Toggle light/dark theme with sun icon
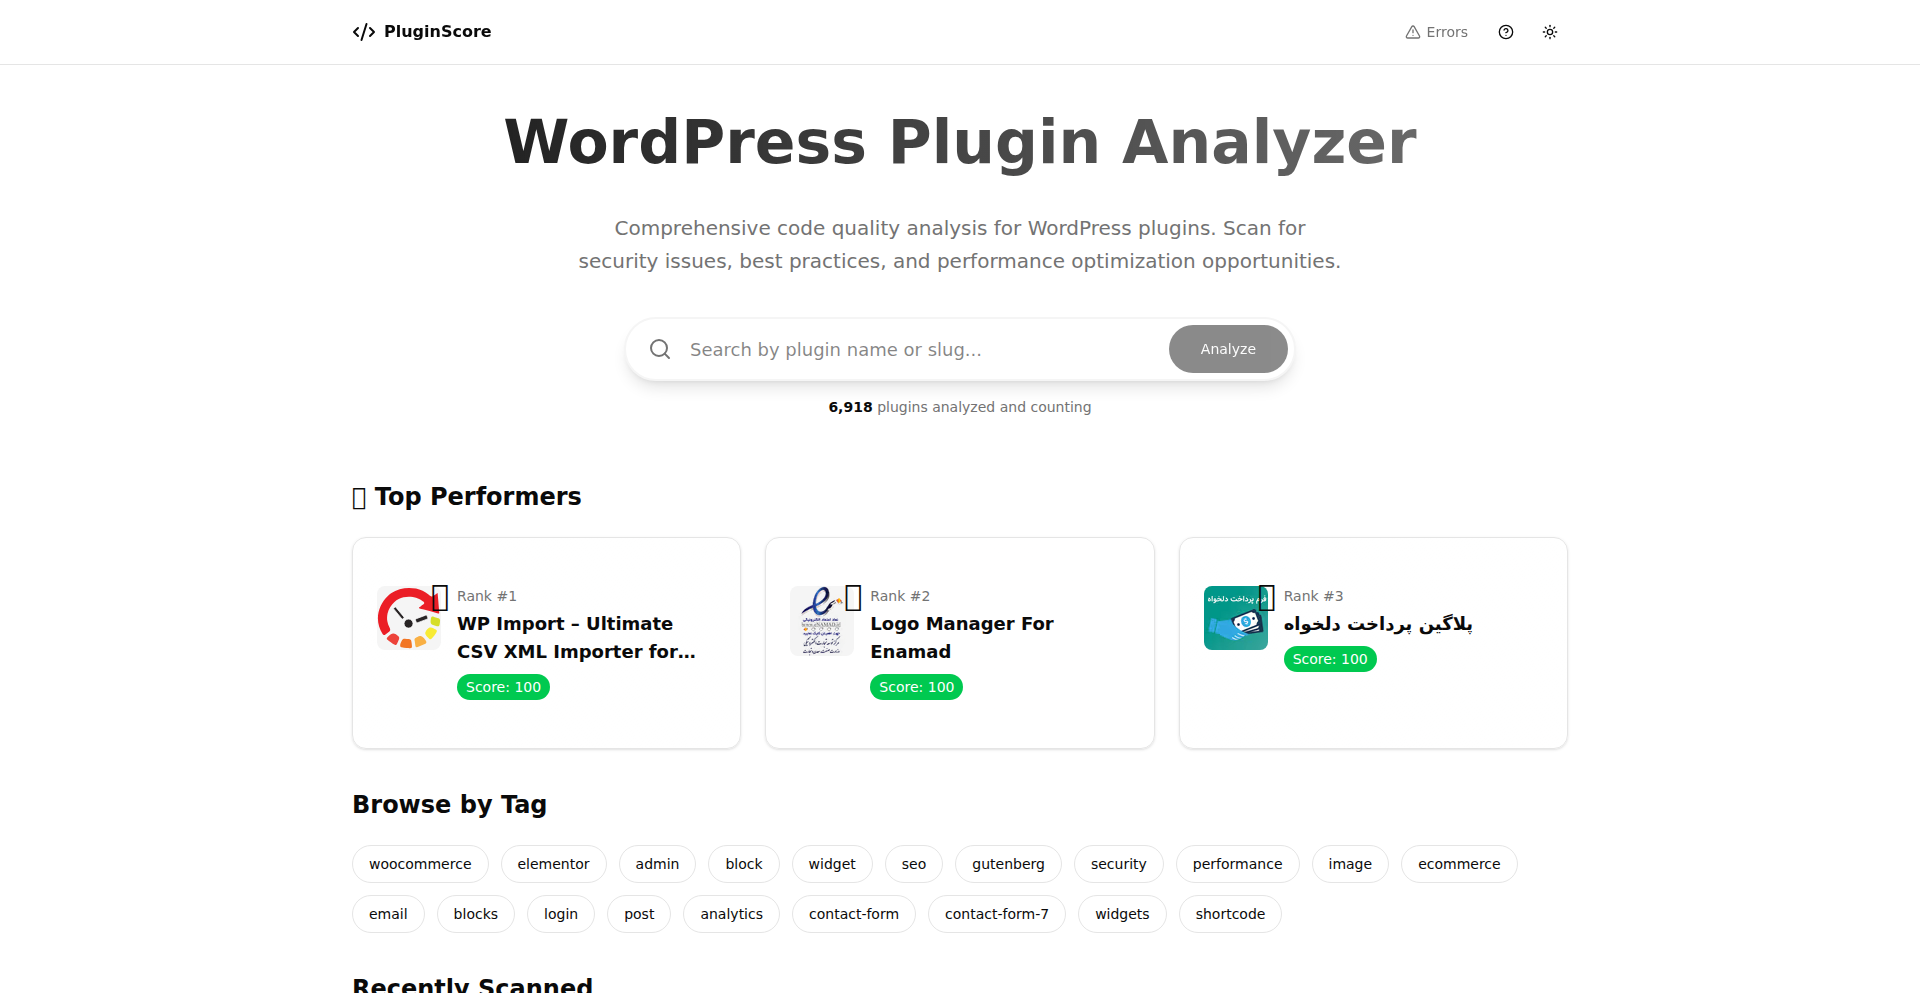Viewport: 1920px width, 993px height. tap(1550, 32)
